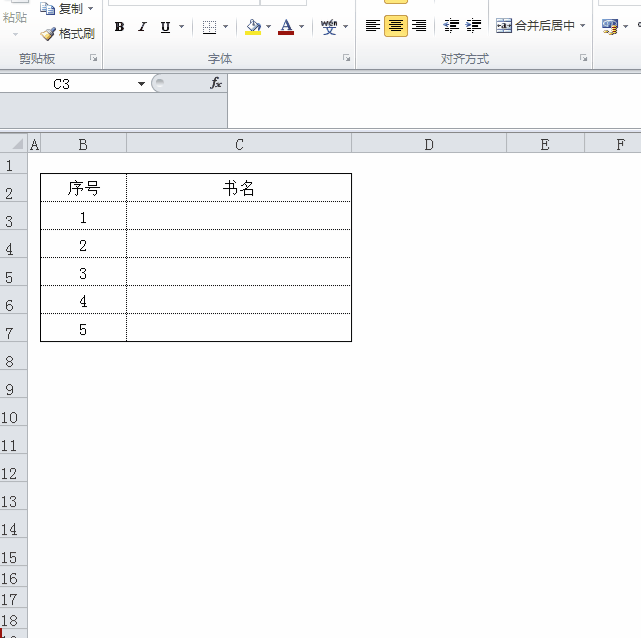Click 粘贴 paste button
Viewport: 641px width, 638px height.
(x=15, y=17)
